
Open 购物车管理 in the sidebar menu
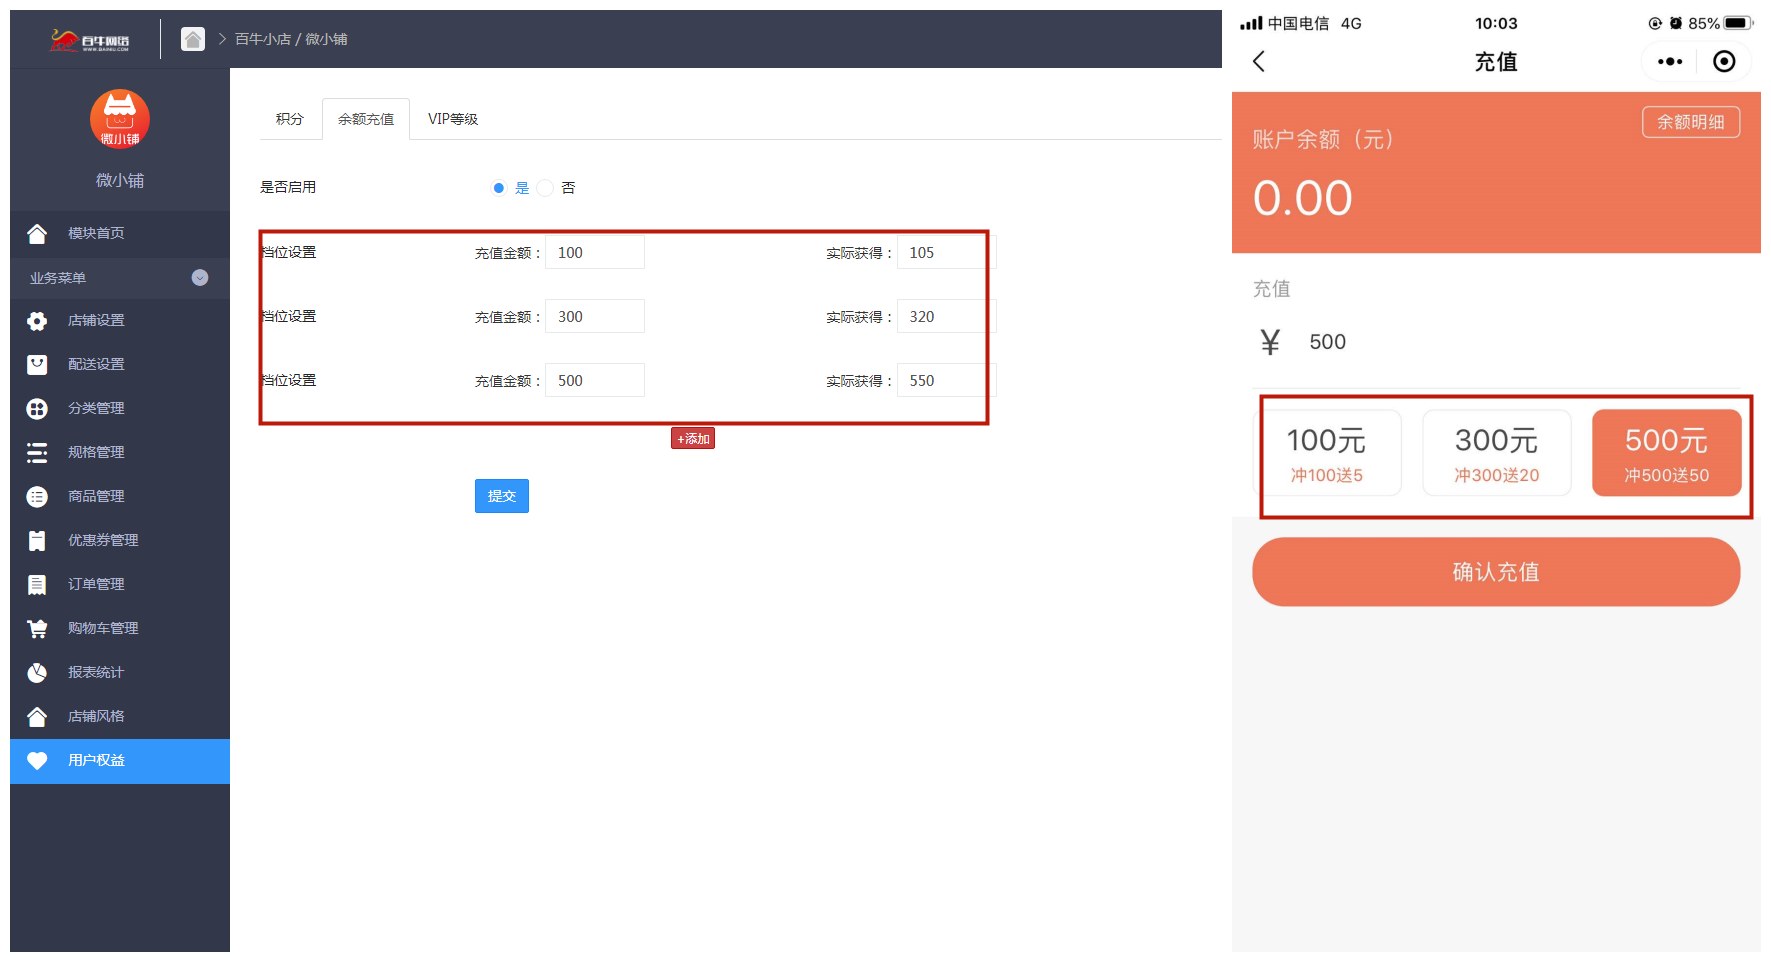coord(120,628)
